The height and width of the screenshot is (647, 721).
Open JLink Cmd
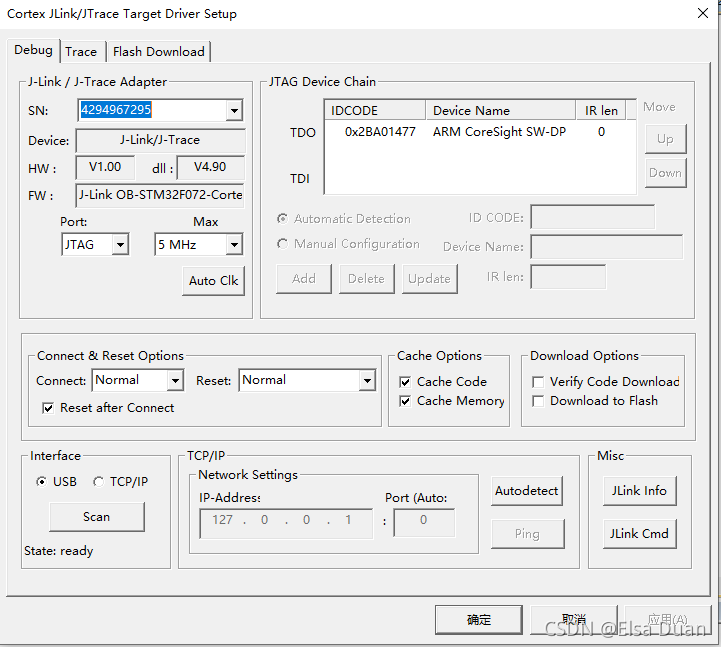pyautogui.click(x=640, y=533)
